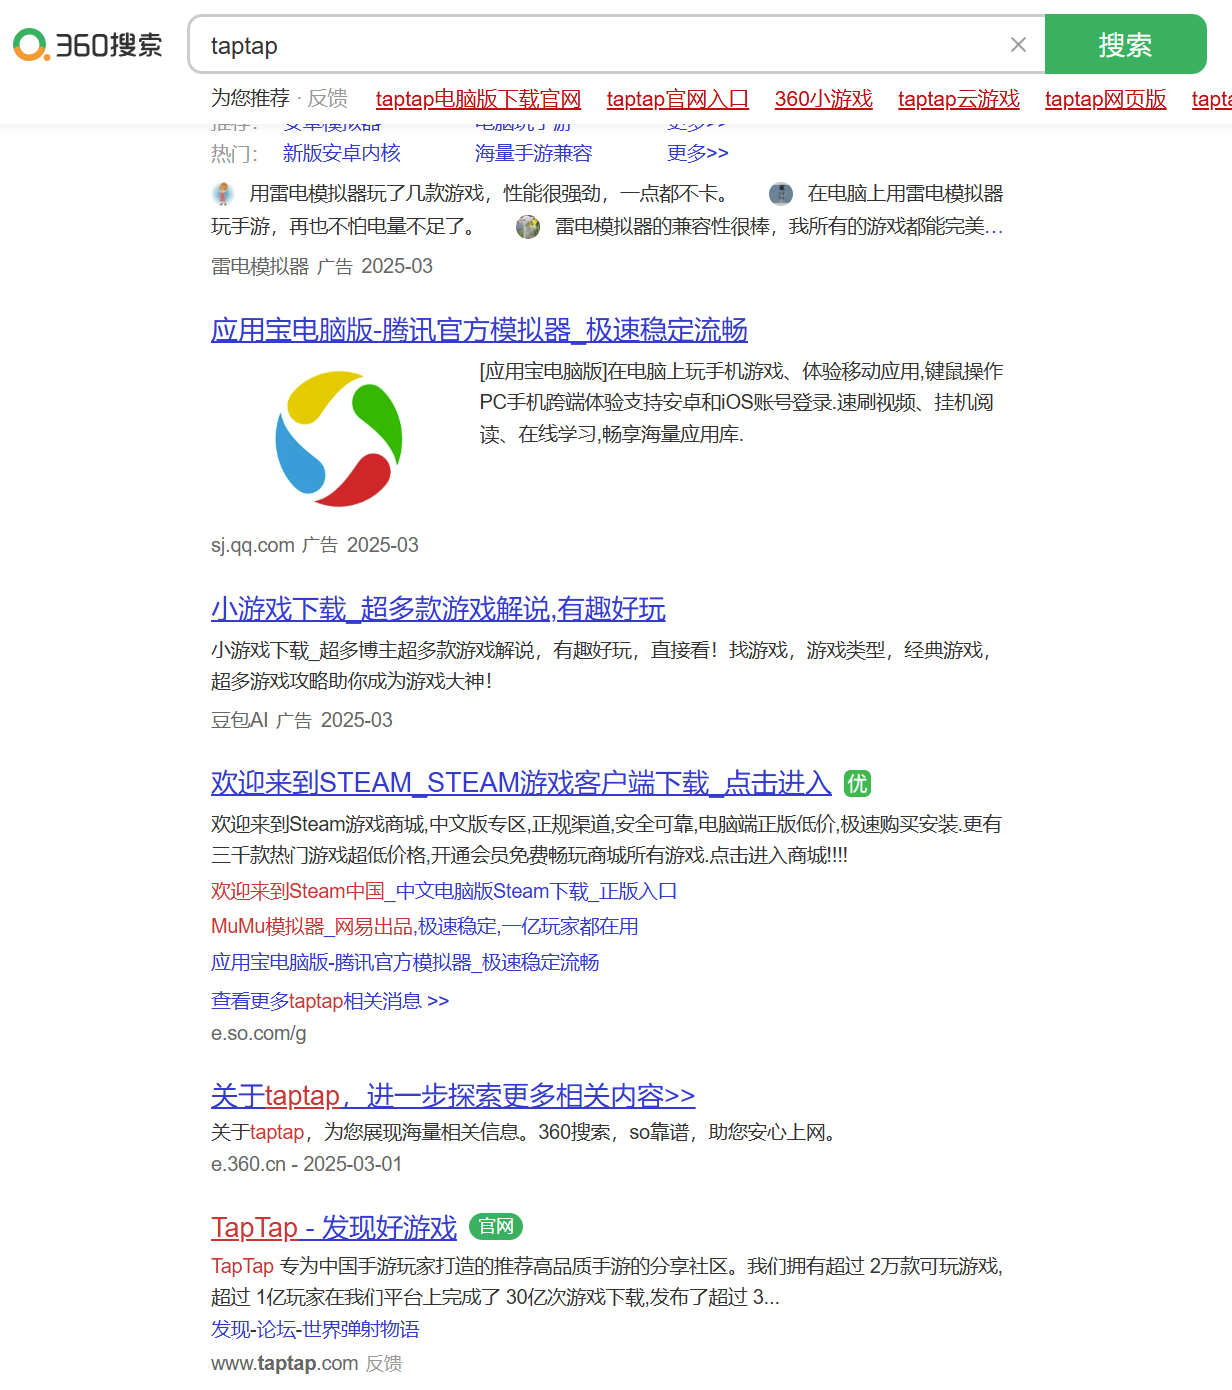Open taptap官网入口 suggestion

tap(677, 99)
